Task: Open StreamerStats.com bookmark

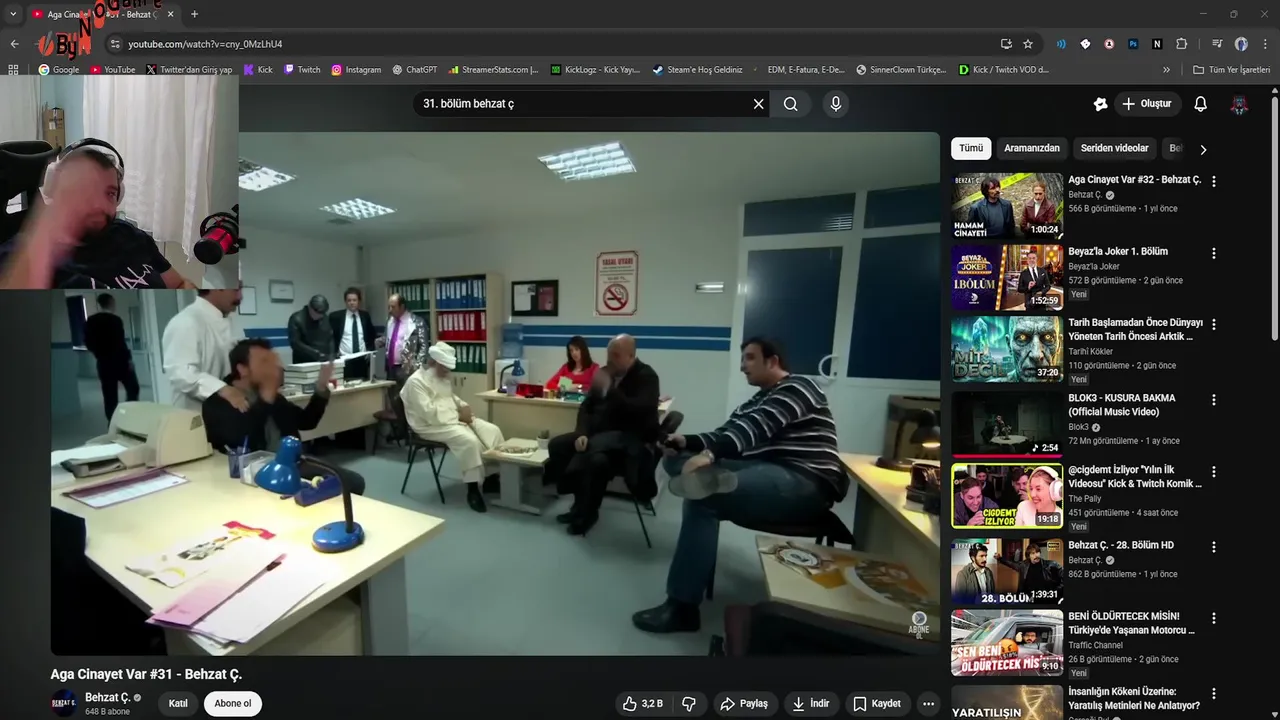Action: pos(494,70)
